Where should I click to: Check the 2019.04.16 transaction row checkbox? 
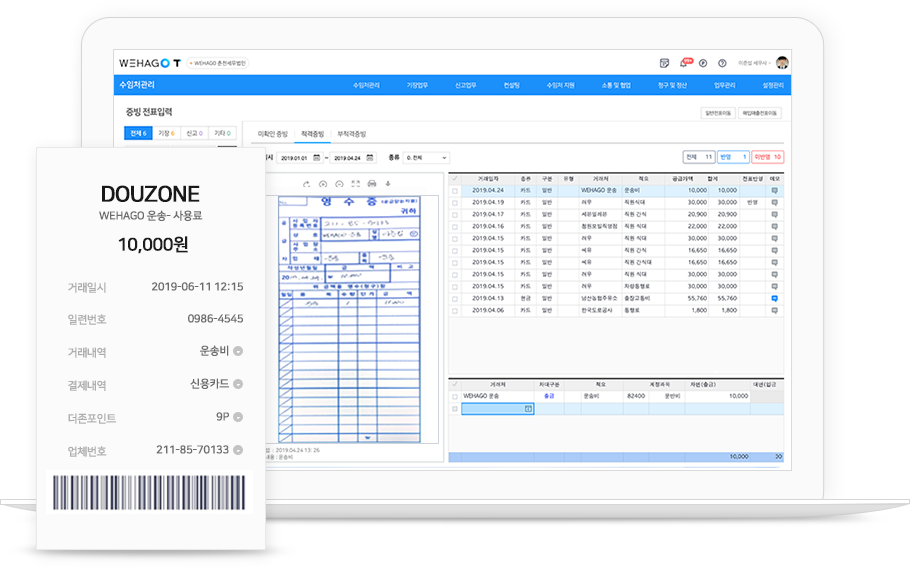pyautogui.click(x=455, y=227)
